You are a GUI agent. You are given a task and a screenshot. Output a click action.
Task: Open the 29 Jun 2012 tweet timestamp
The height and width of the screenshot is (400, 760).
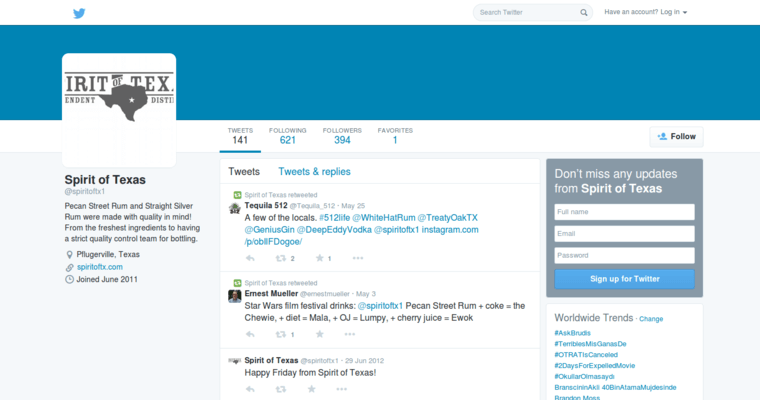pyautogui.click(x=364, y=361)
